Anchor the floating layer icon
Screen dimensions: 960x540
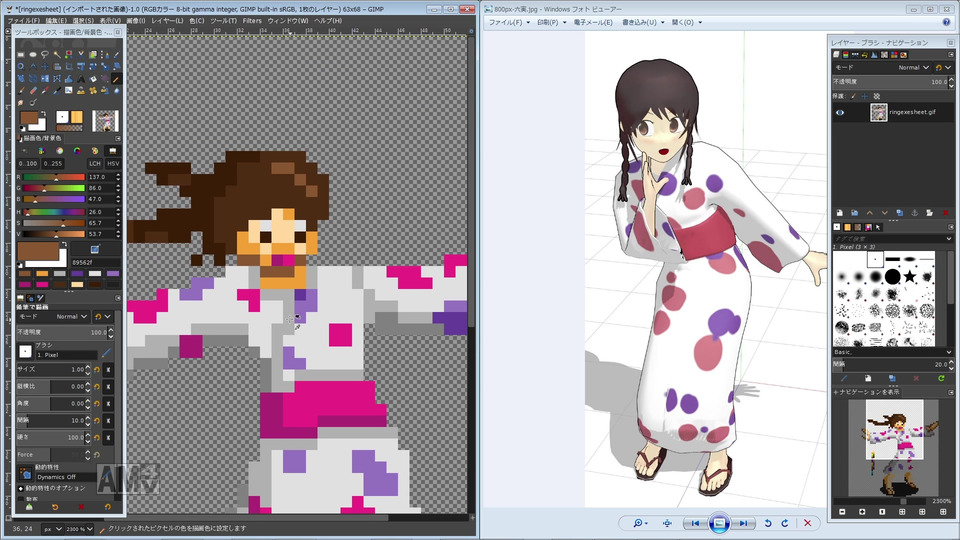tap(915, 212)
